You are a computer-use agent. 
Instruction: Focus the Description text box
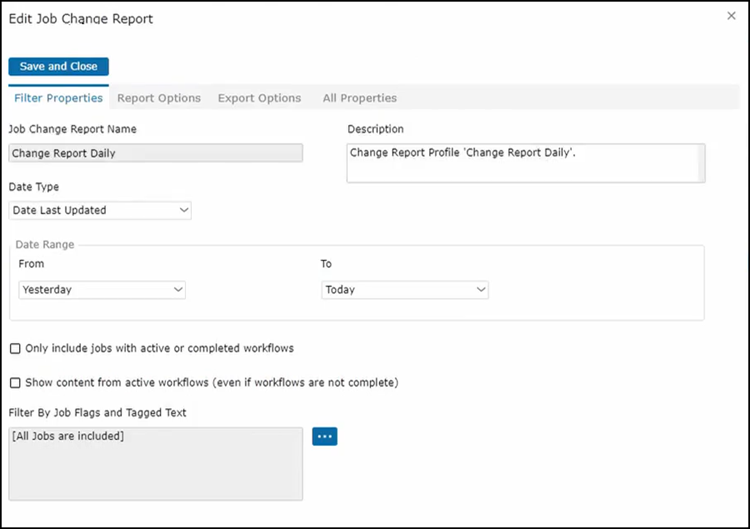[525, 163]
